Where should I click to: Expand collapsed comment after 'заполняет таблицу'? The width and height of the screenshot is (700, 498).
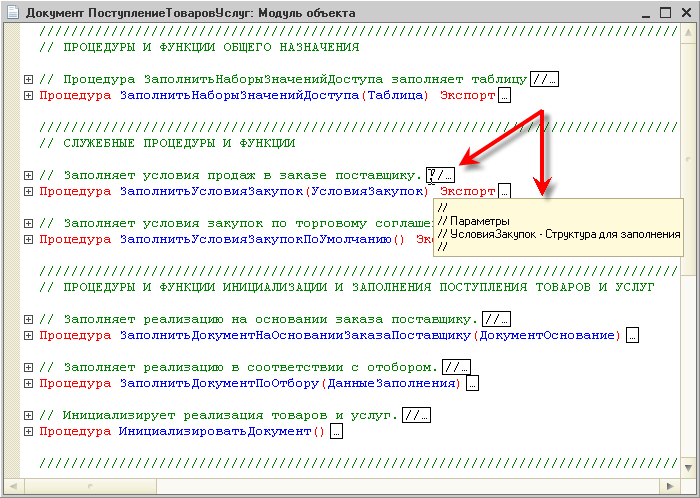pyautogui.click(x=544, y=79)
